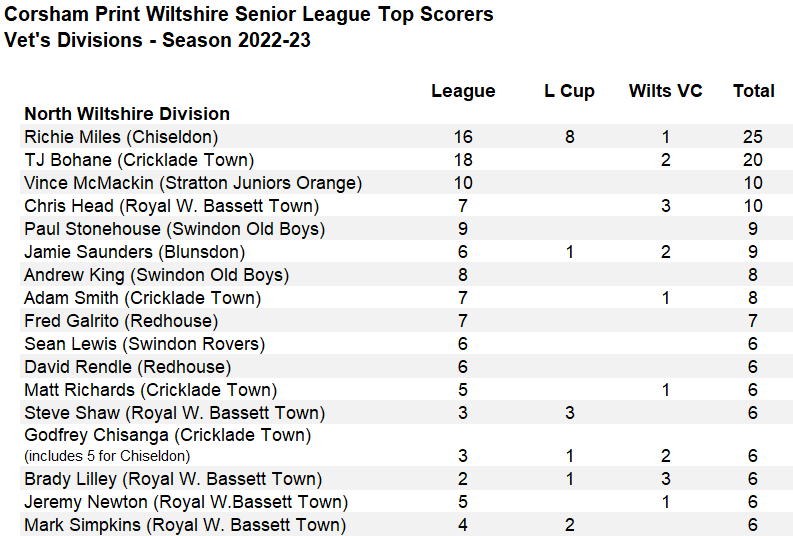The width and height of the screenshot is (793, 536).
Task: Select Vince McMackin (Stratton Juniors Orange) entry
Action: click(x=193, y=183)
